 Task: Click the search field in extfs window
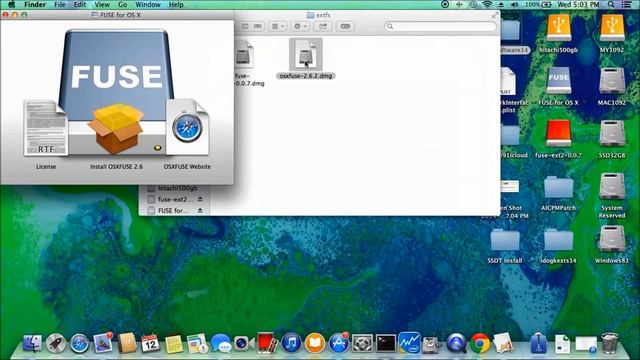coord(440,26)
